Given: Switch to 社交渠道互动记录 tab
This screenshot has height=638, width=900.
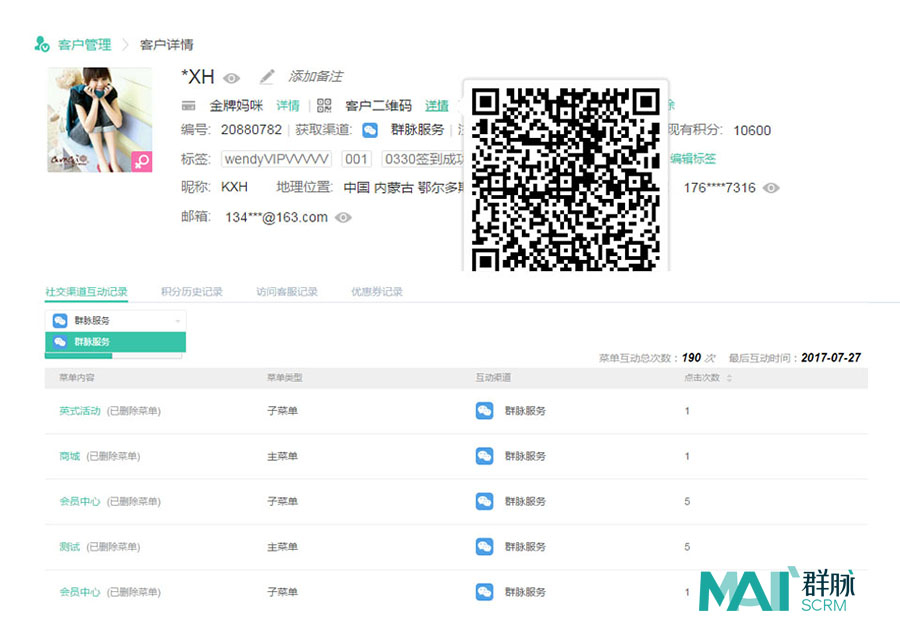Looking at the screenshot, I should (x=86, y=291).
